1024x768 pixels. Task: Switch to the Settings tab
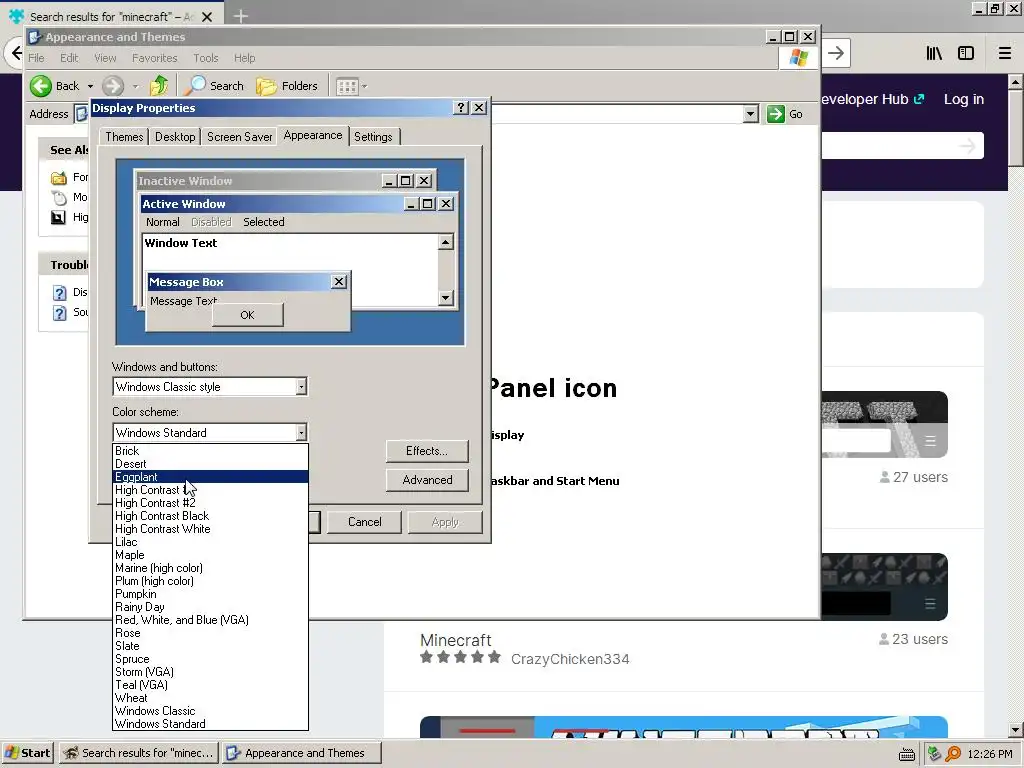point(374,136)
